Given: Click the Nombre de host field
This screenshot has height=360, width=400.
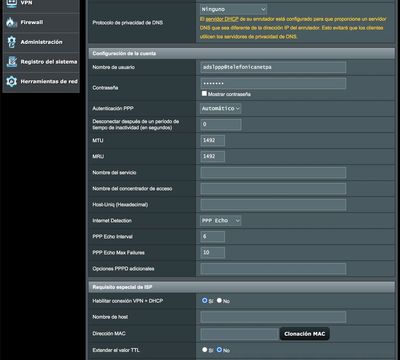Looking at the screenshot, I should (273, 317).
